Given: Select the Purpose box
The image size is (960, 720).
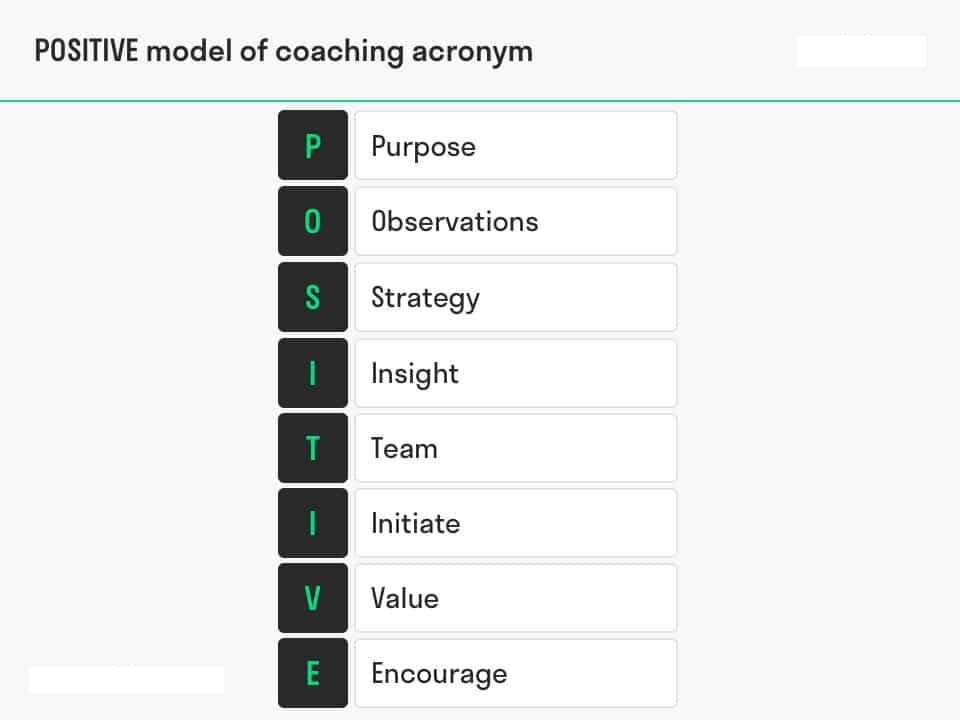Looking at the screenshot, I should tap(516, 145).
